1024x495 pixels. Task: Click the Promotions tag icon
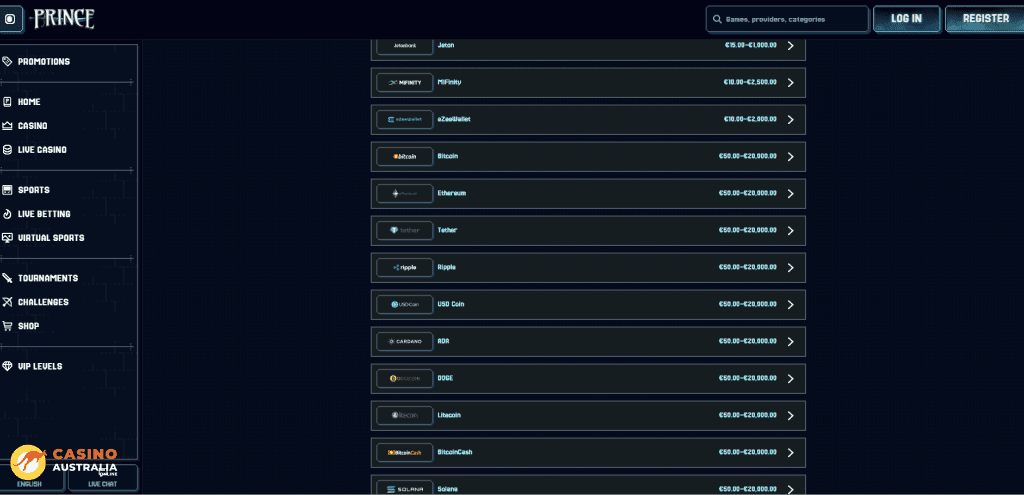pyautogui.click(x=7, y=61)
